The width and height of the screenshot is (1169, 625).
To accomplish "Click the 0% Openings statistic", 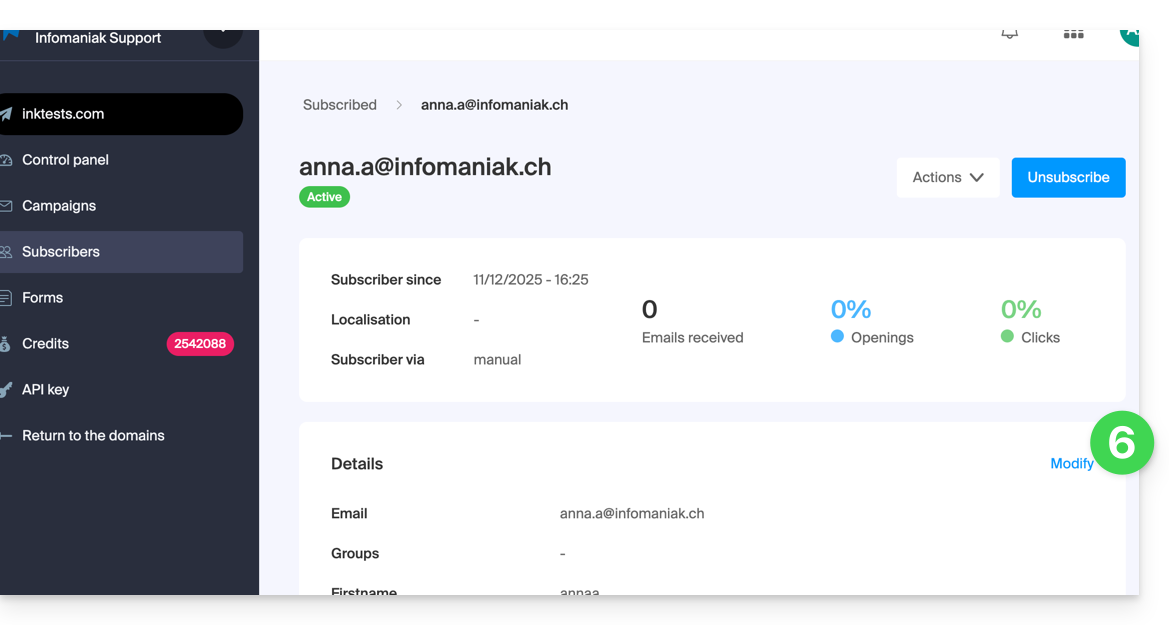I will pos(872,322).
